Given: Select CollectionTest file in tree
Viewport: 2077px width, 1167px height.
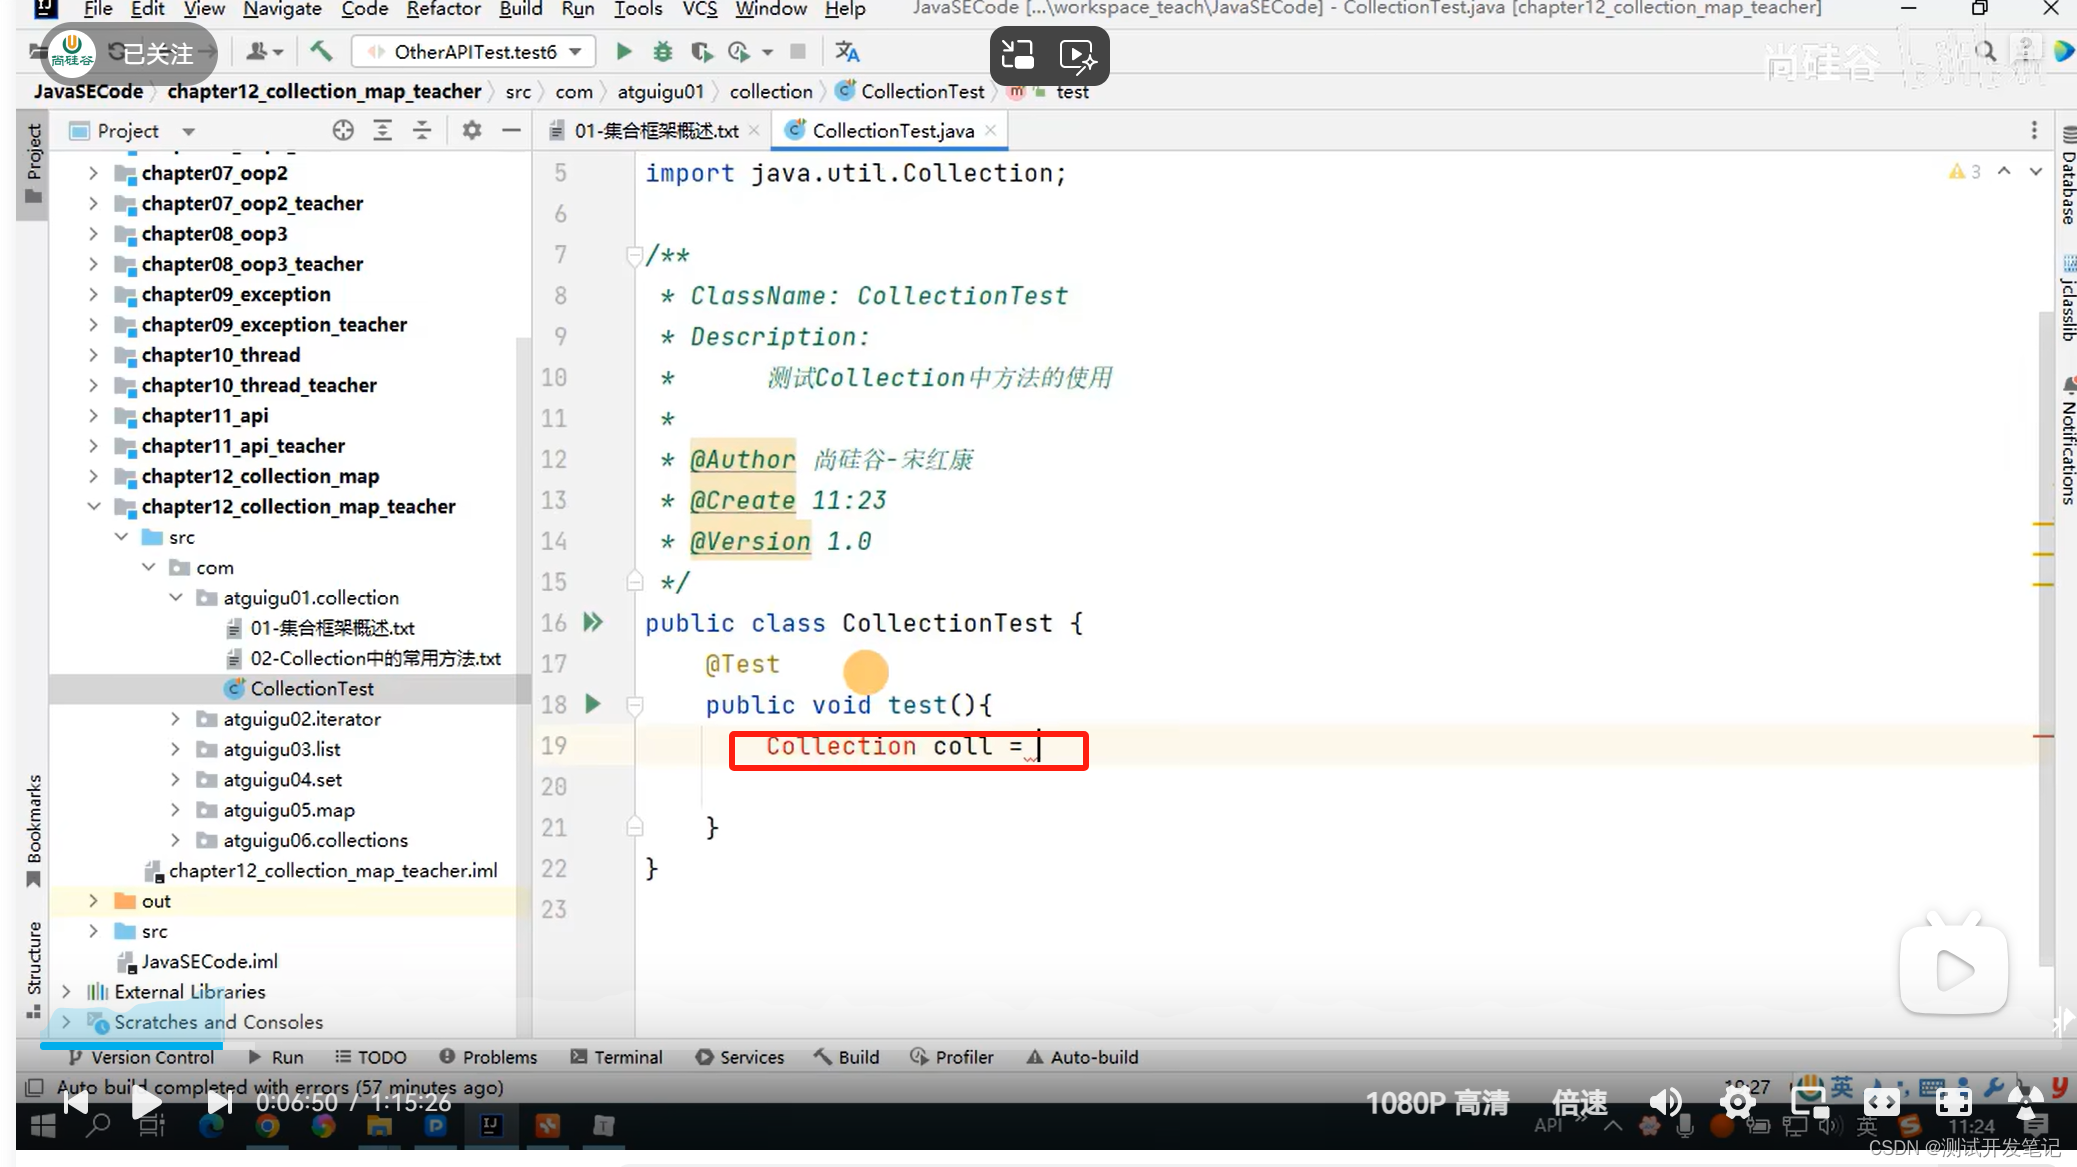Looking at the screenshot, I should click(311, 689).
